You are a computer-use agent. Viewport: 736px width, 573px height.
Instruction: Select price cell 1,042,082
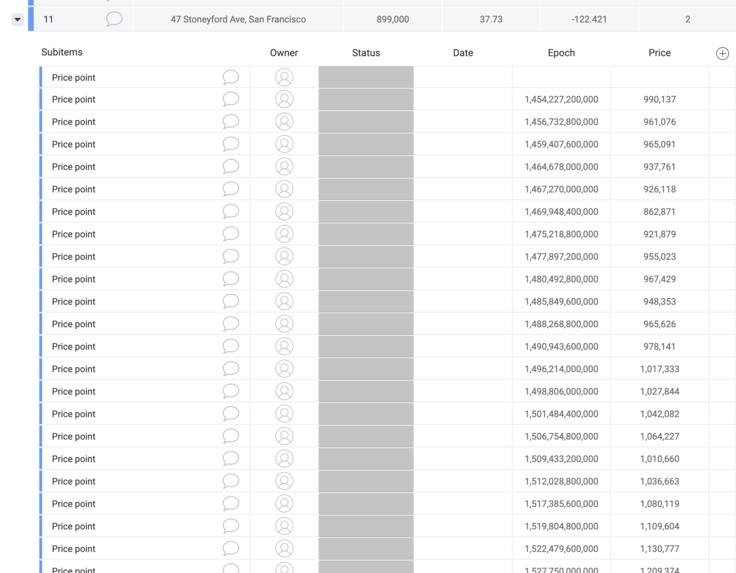pyautogui.click(x=659, y=414)
